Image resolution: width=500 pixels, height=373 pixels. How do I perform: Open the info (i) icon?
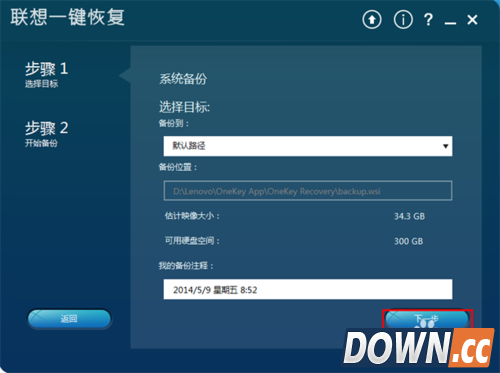[x=403, y=20]
